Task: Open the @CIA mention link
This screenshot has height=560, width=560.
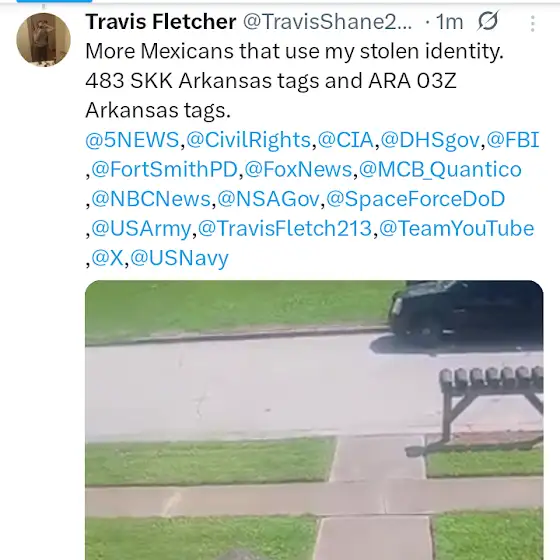Action: click(345, 140)
